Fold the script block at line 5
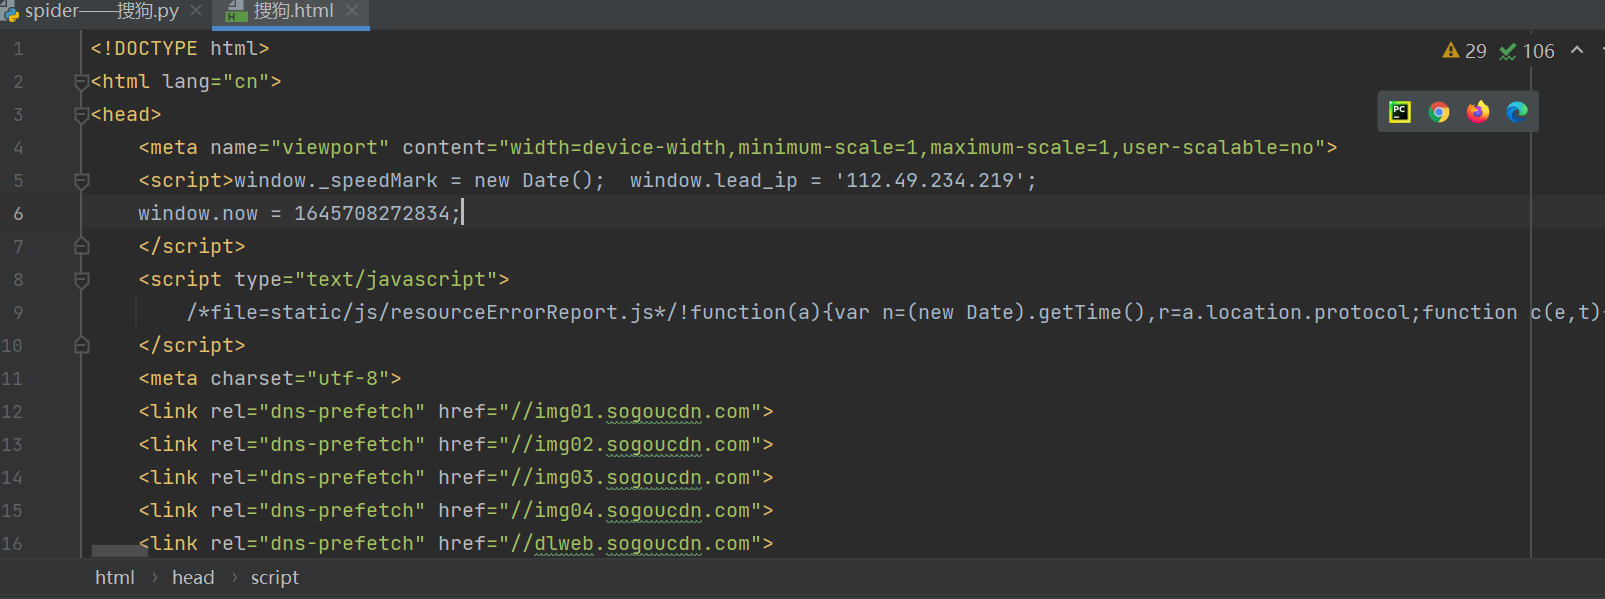The width and height of the screenshot is (1605, 599). point(82,181)
